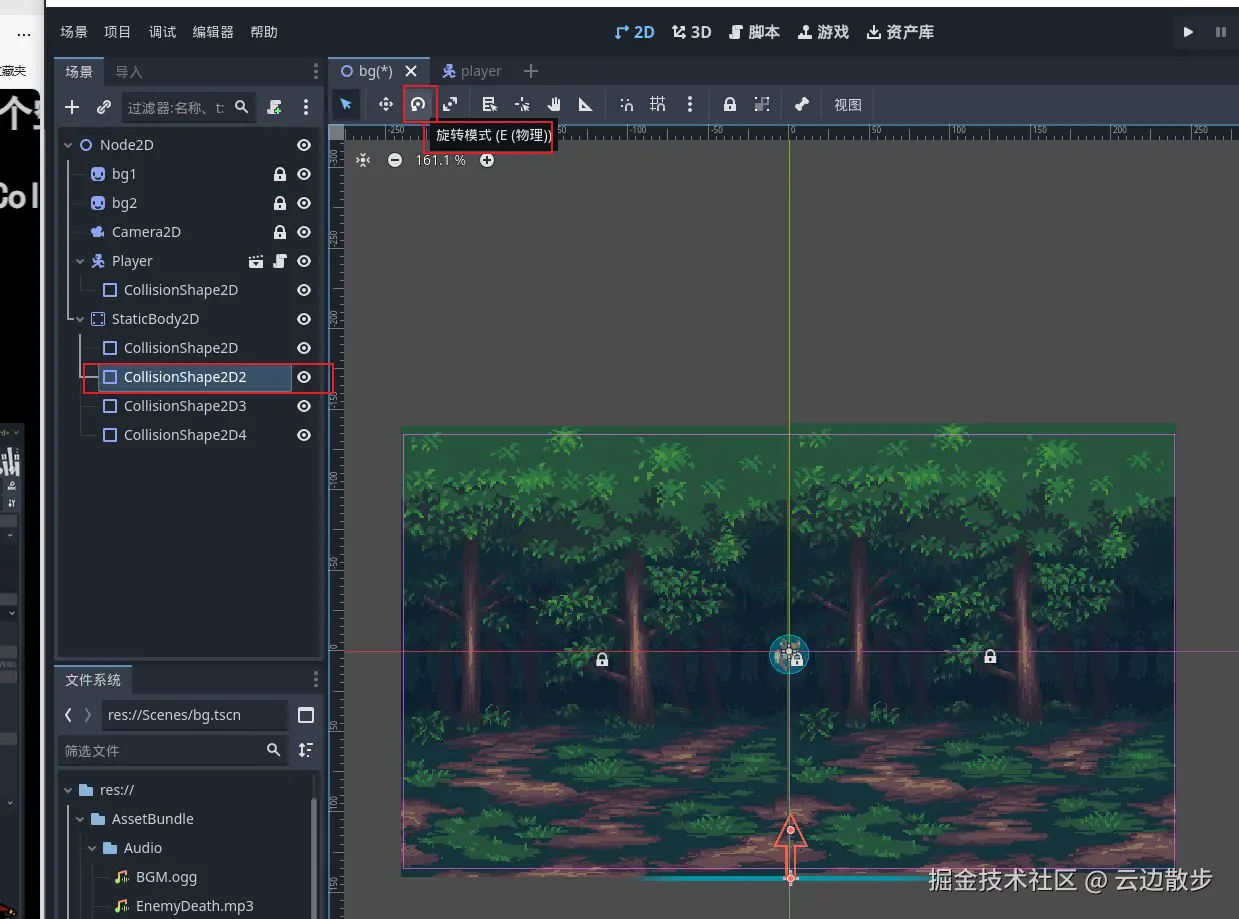1239x919 pixels.
Task: Switch to the player scene tab
Action: 472,71
